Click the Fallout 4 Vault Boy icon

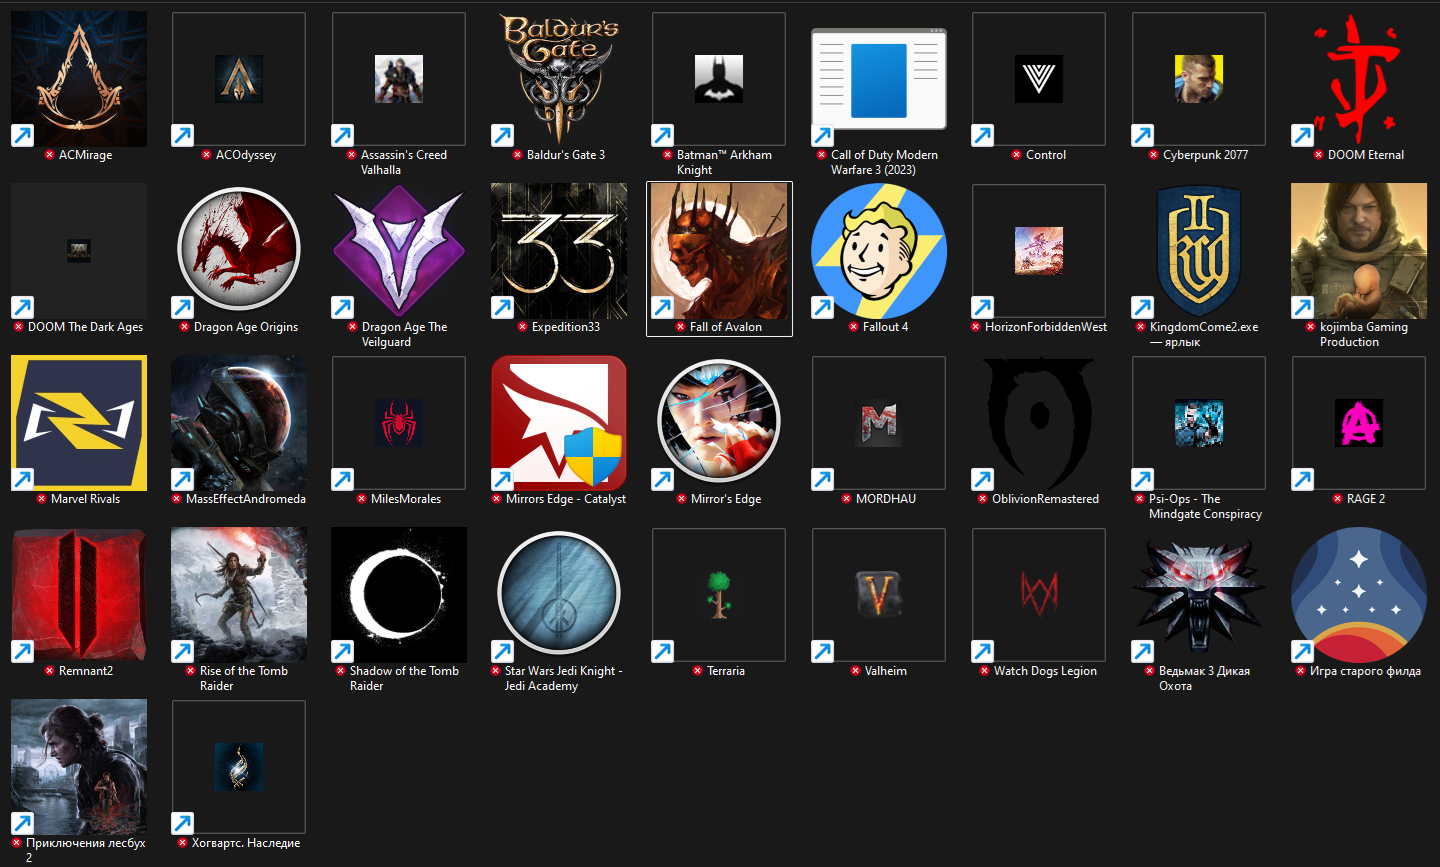[879, 251]
